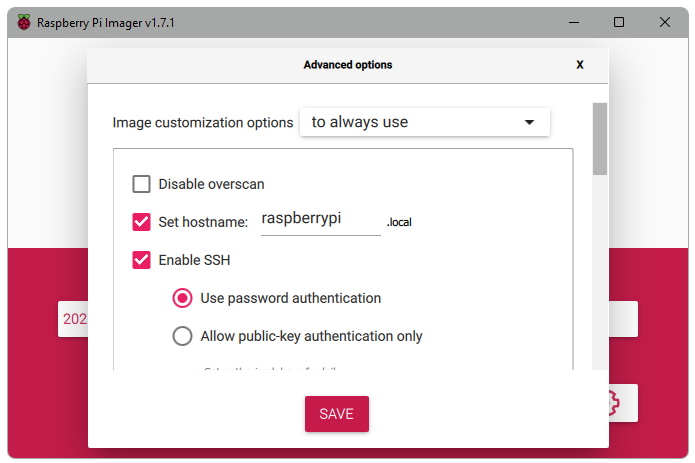Click the gear settings icon behind the dialog
This screenshot has height=463, width=695.
(x=613, y=403)
